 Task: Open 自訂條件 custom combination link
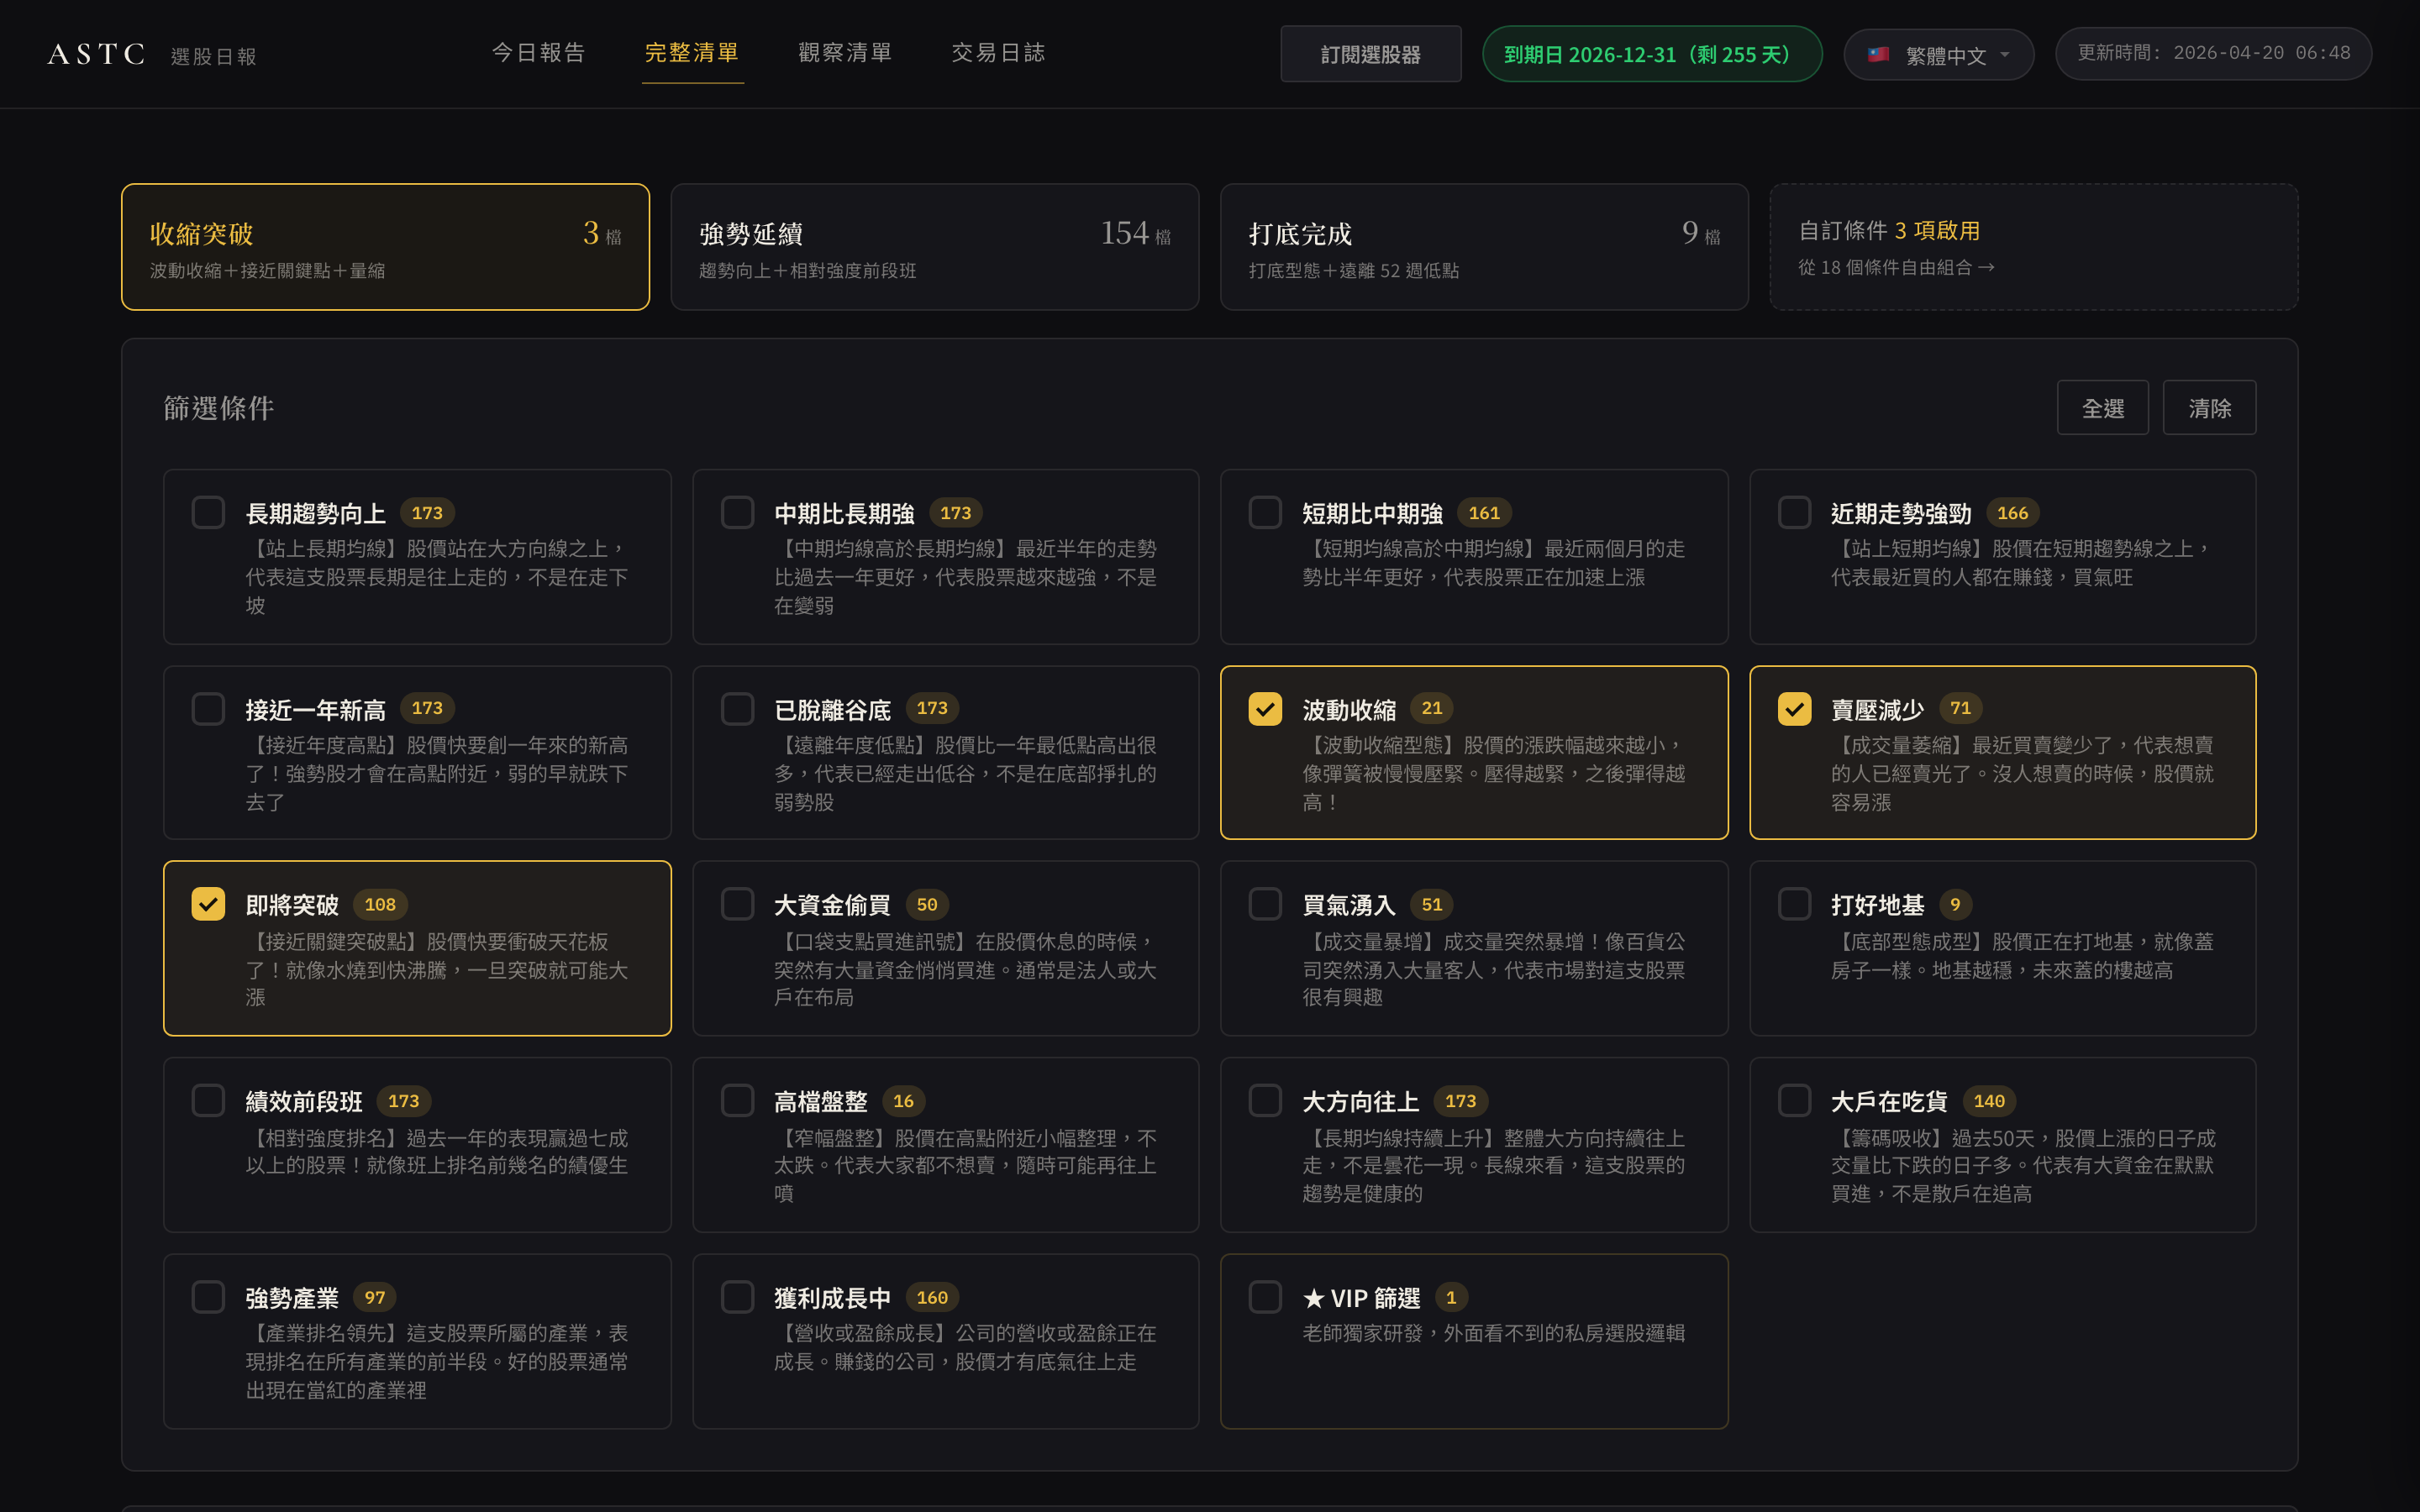coord(2033,247)
